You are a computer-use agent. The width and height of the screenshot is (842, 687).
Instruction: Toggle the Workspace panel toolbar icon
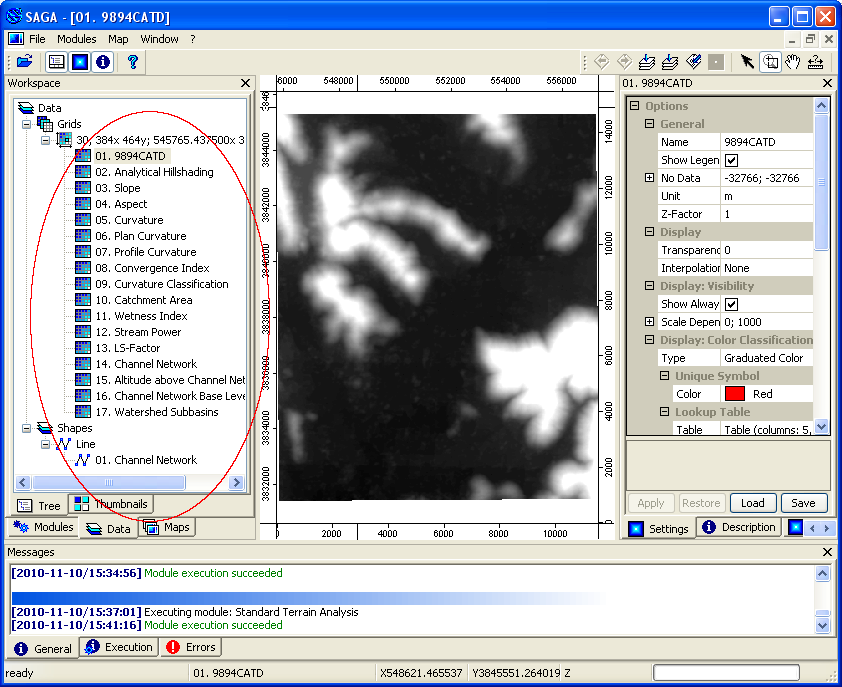(56, 62)
